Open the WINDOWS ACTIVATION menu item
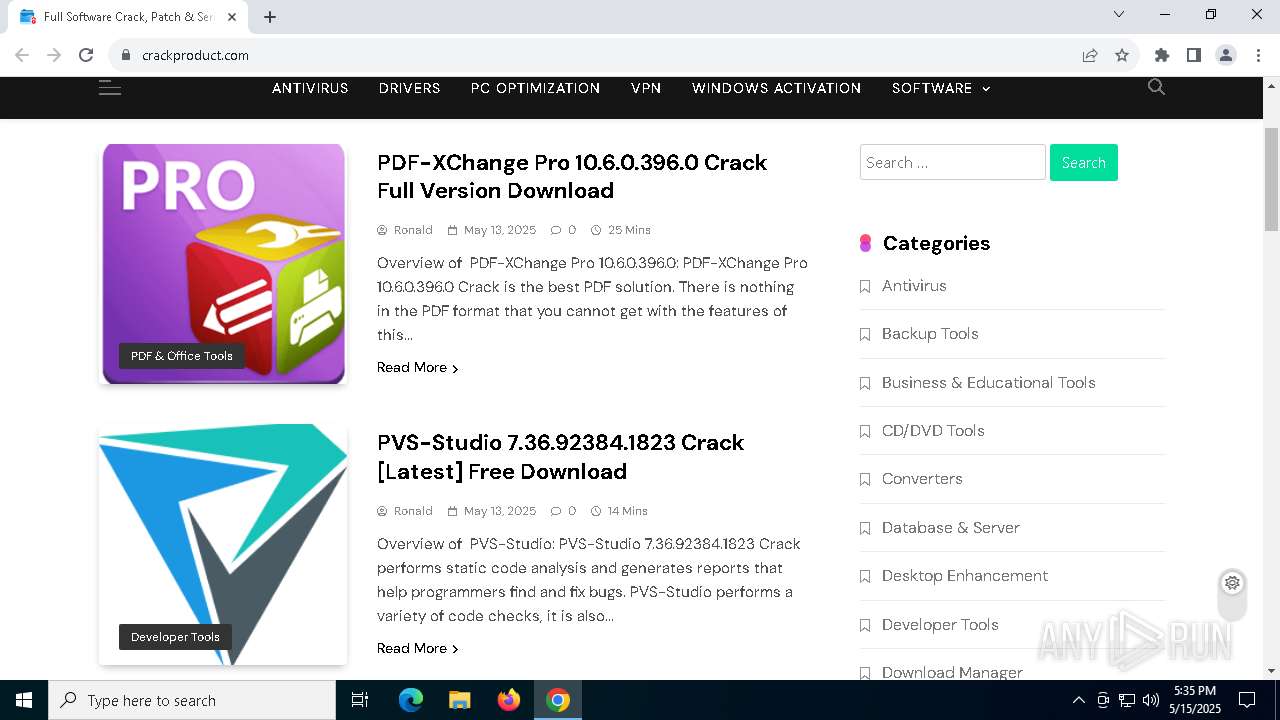Image resolution: width=1280 pixels, height=720 pixels. click(776, 88)
